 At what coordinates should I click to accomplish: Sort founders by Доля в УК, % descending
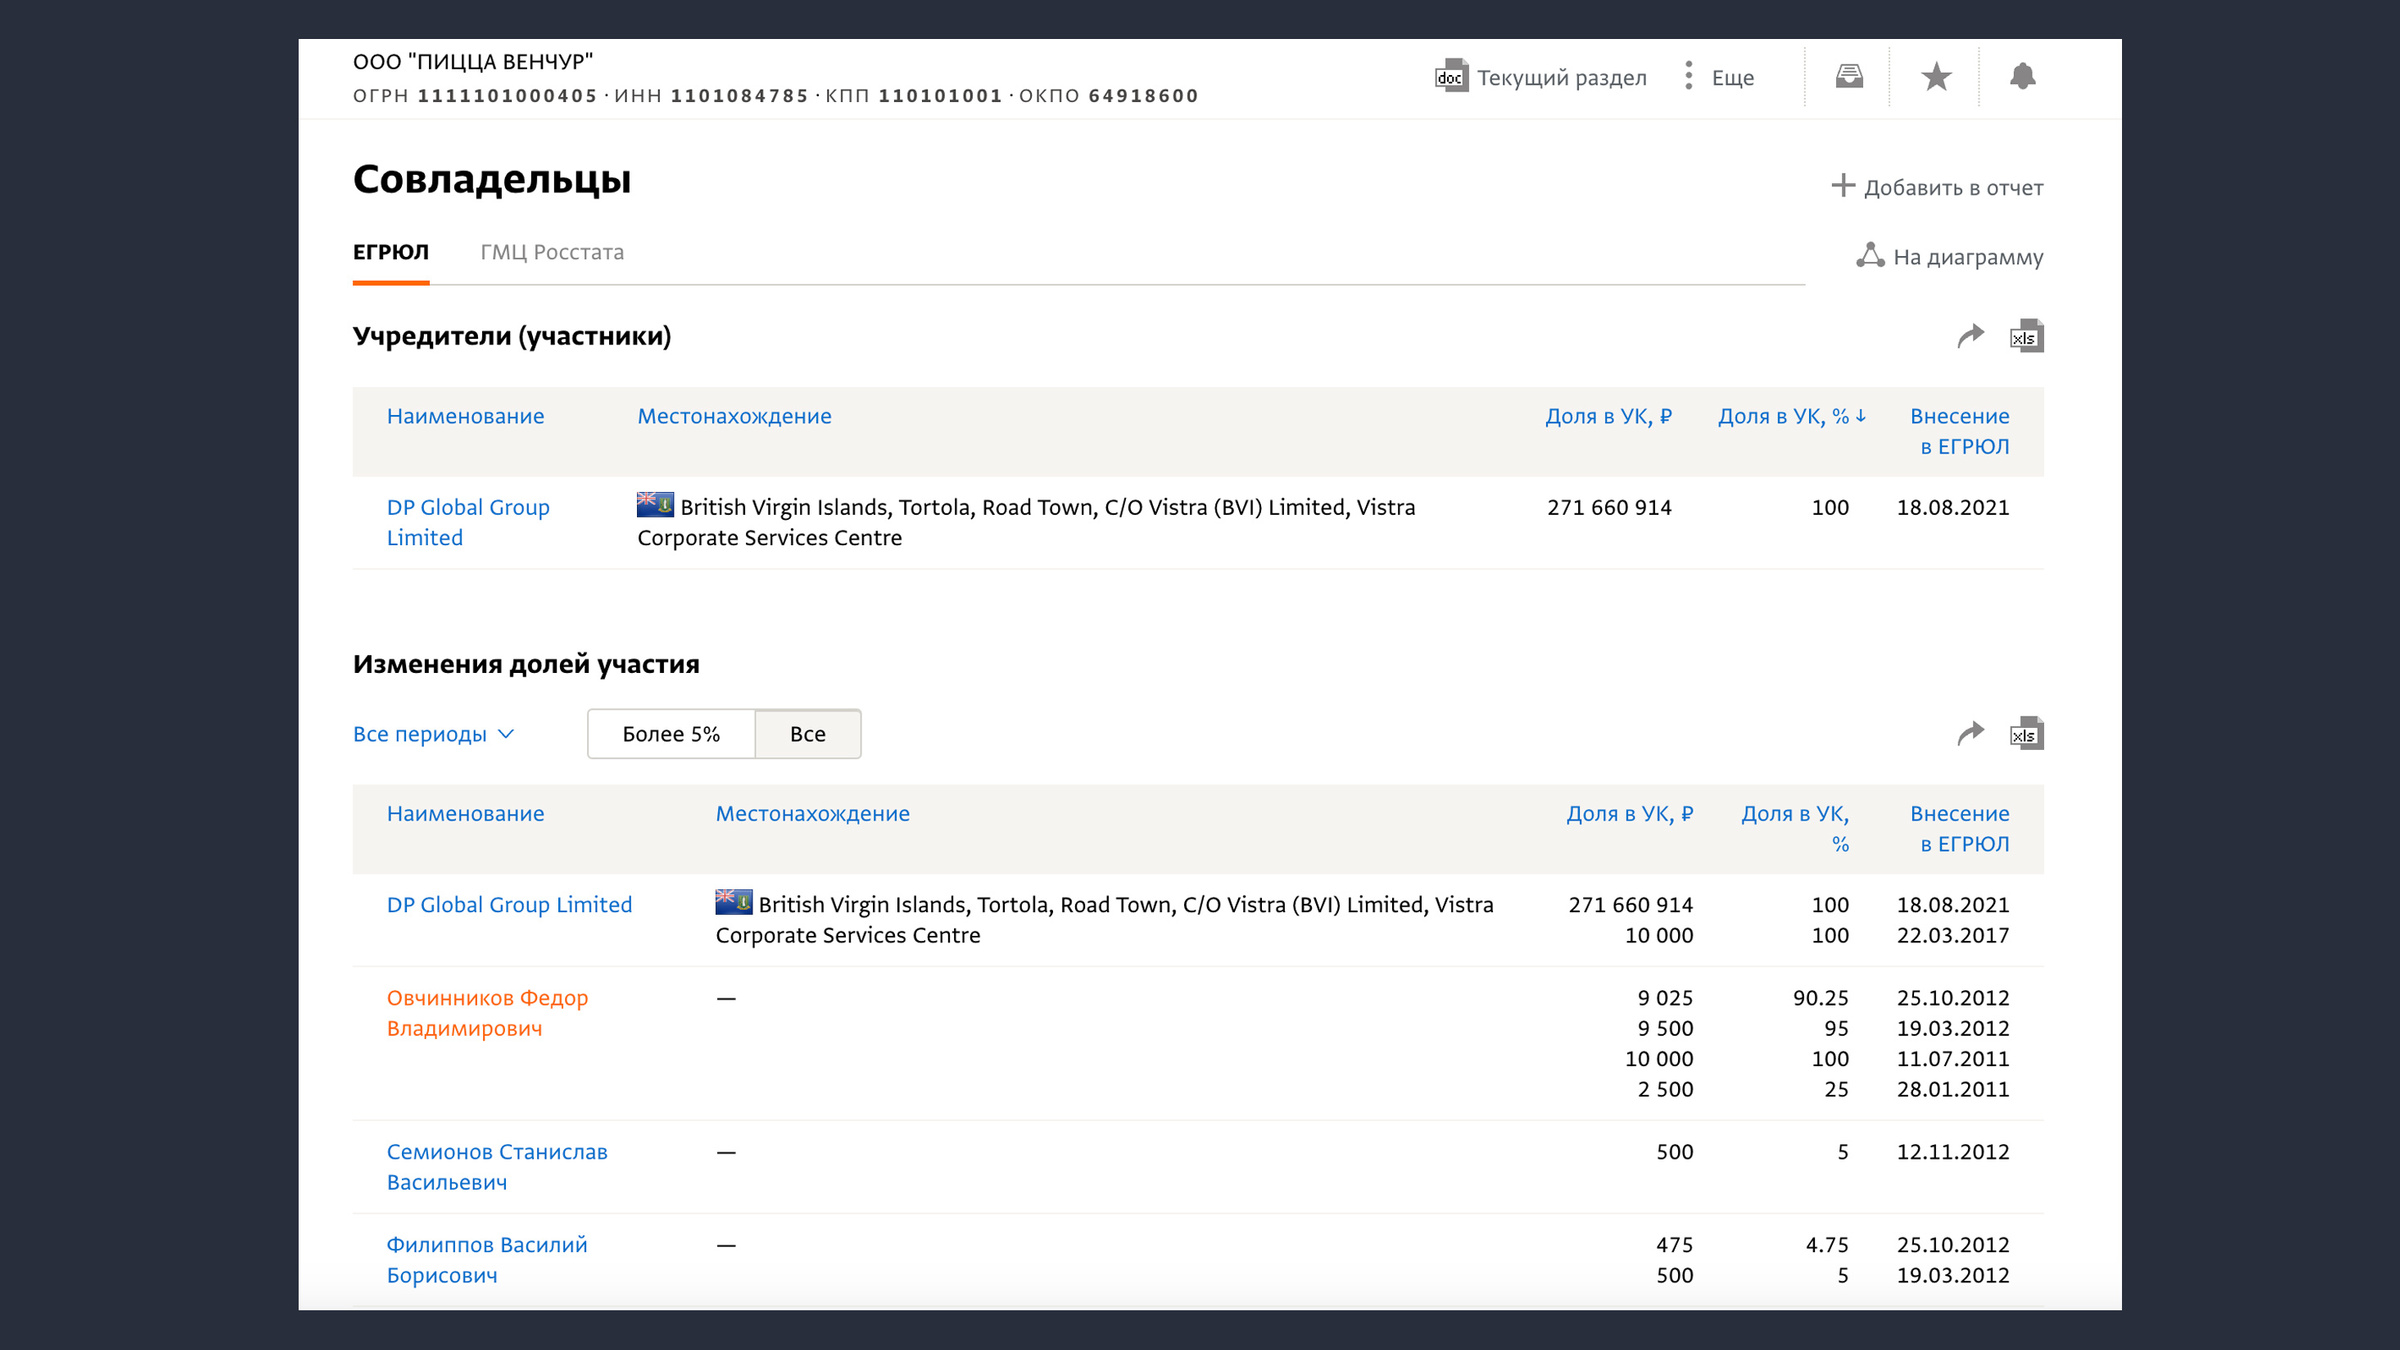[1792, 416]
